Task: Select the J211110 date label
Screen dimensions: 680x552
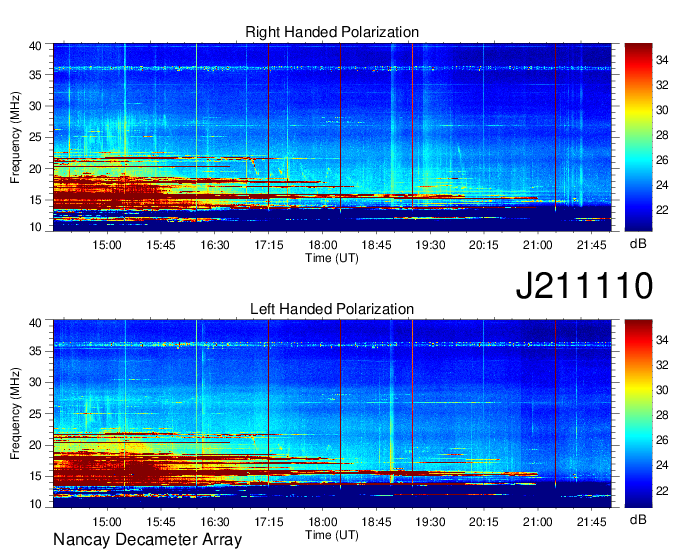Action: [x=584, y=286]
